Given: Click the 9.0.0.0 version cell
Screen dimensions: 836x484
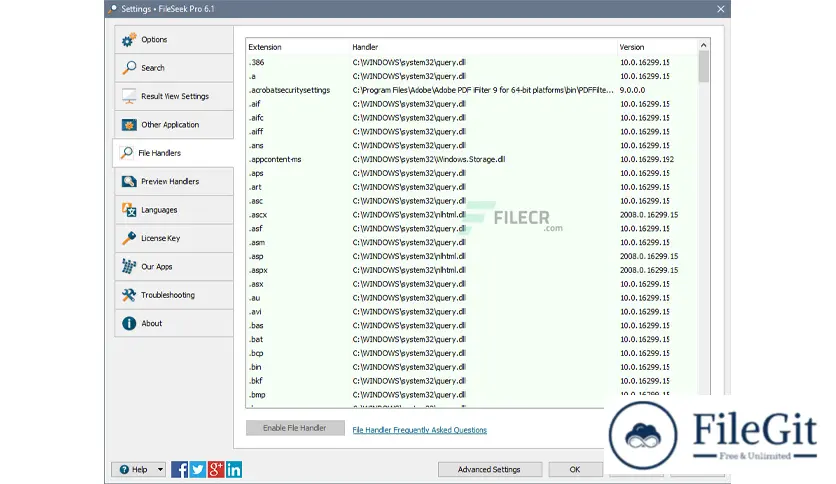Looking at the screenshot, I should point(632,90).
